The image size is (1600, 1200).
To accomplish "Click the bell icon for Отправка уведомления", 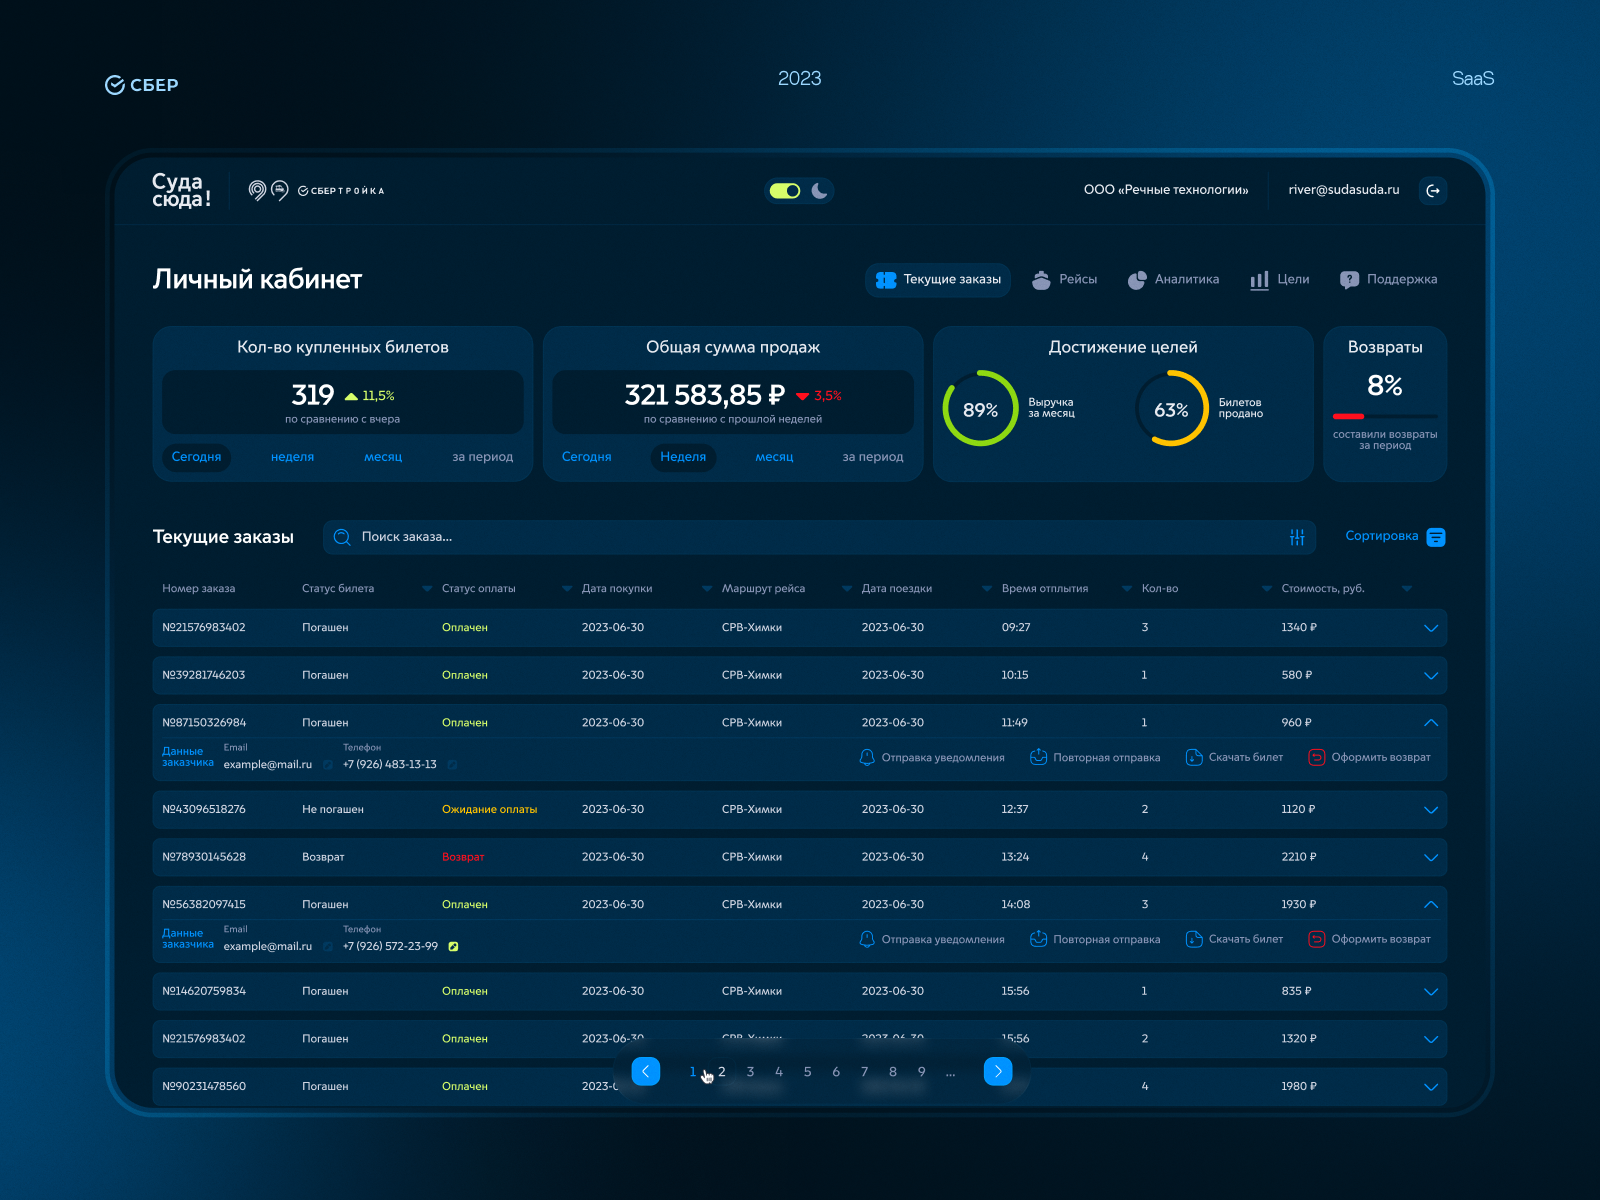I will point(866,757).
